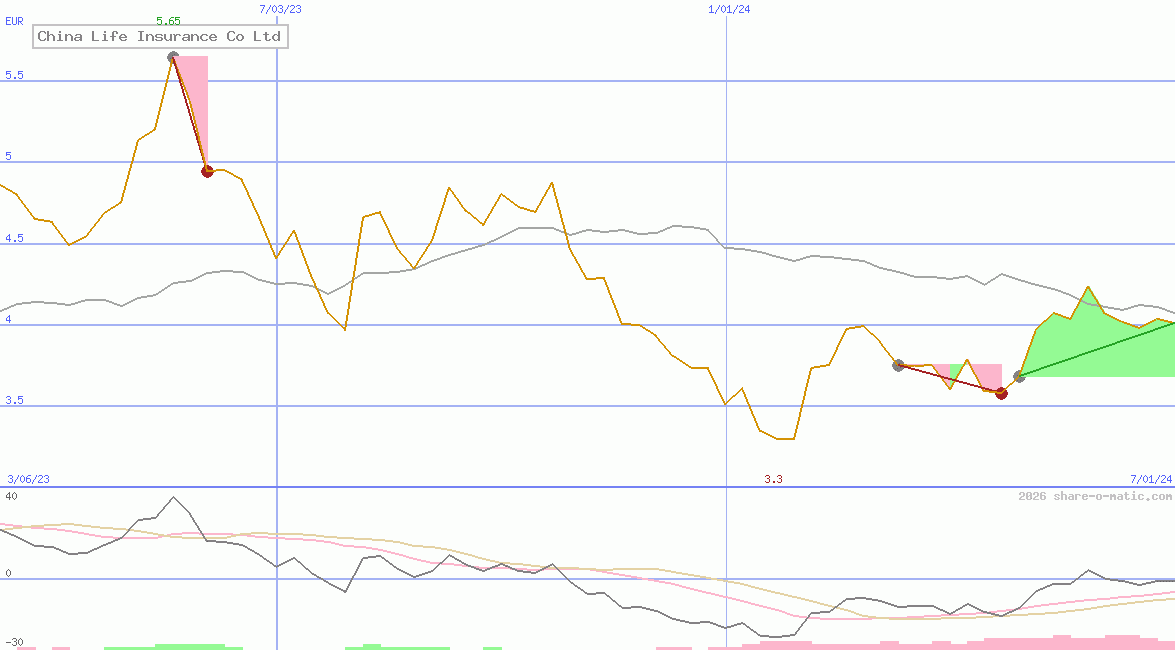Click the red marker at the second downtrend's end
Viewport: 1175px width, 650px height.
[1001, 393]
